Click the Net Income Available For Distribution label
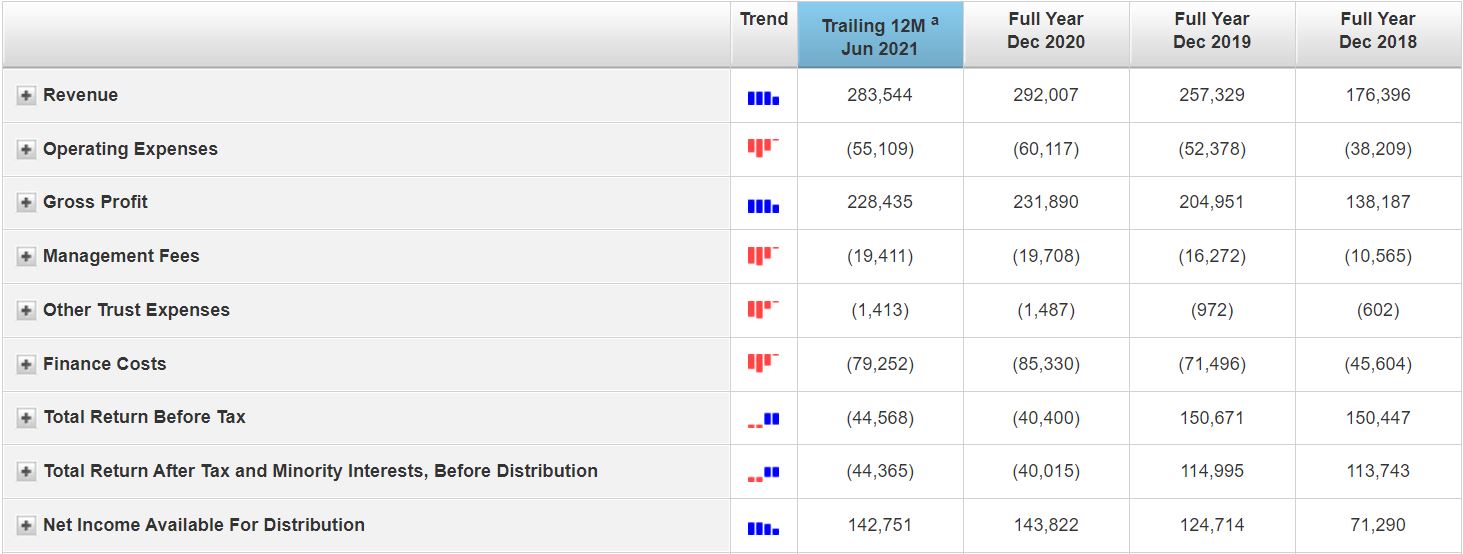This screenshot has width=1463, height=554. 204,525
